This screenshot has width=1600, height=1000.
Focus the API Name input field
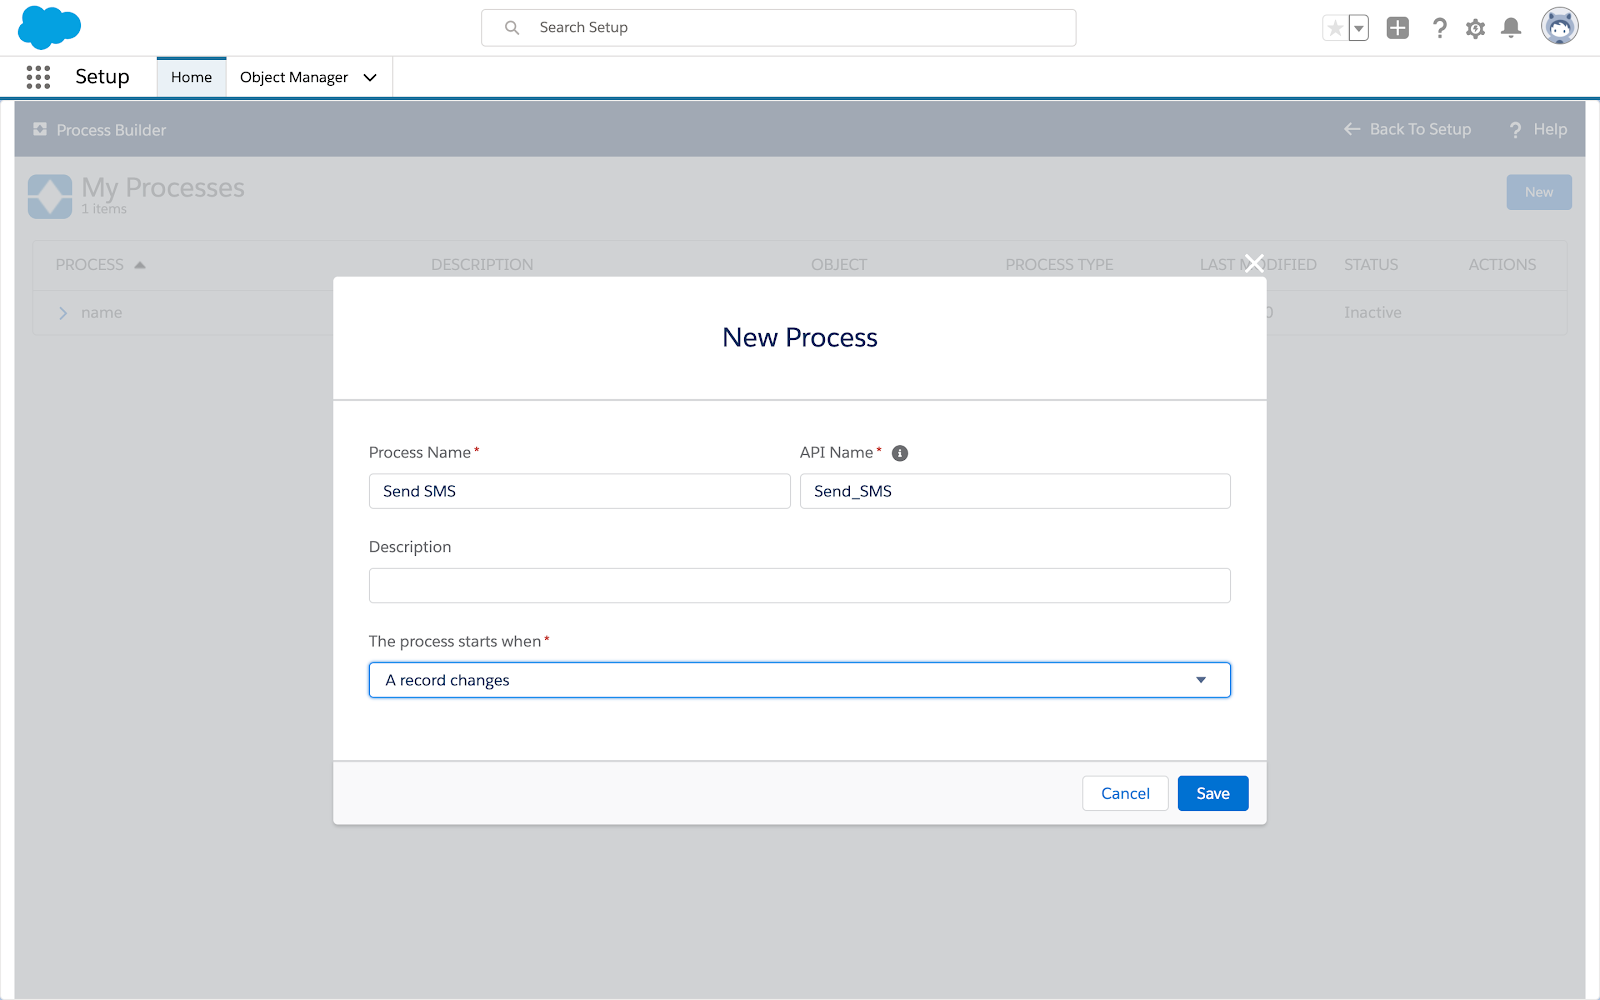(1015, 491)
